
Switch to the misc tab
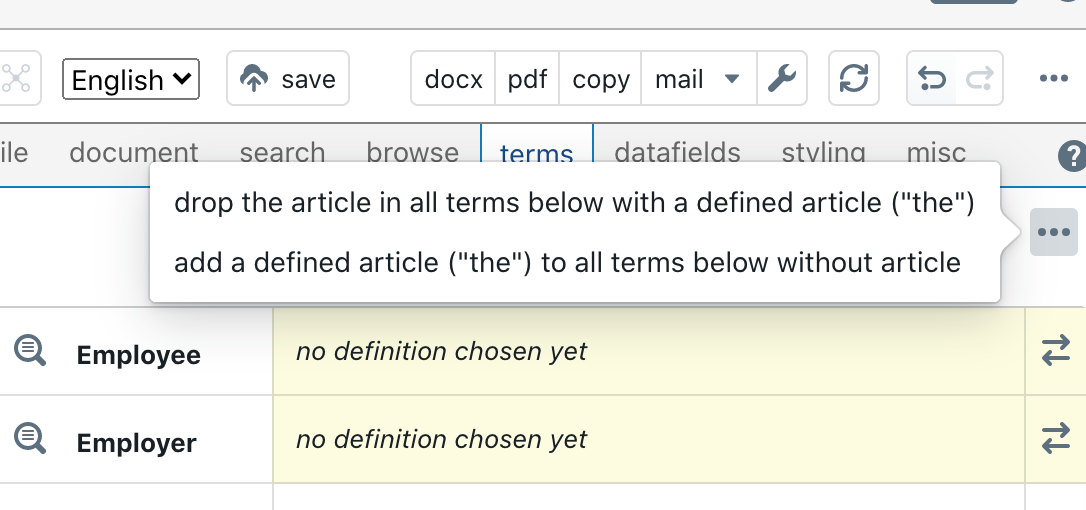pos(936,152)
